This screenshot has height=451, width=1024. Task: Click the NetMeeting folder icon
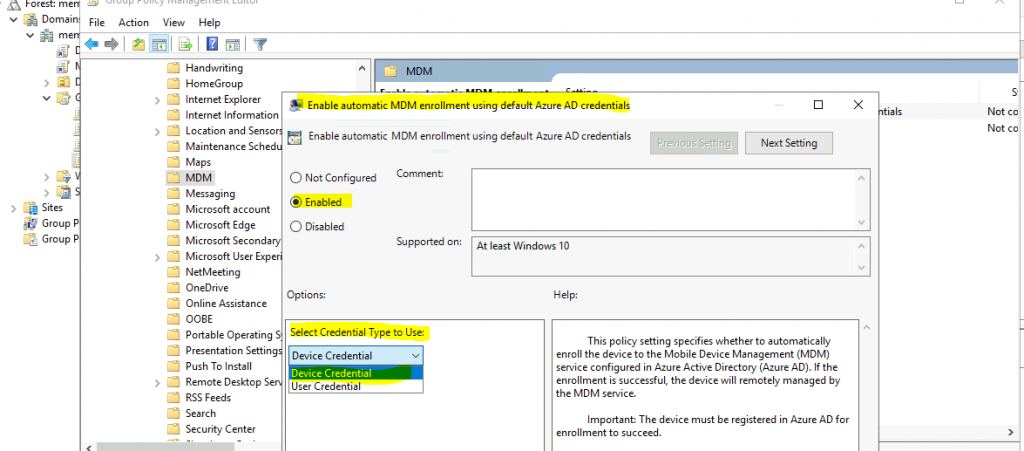click(173, 272)
